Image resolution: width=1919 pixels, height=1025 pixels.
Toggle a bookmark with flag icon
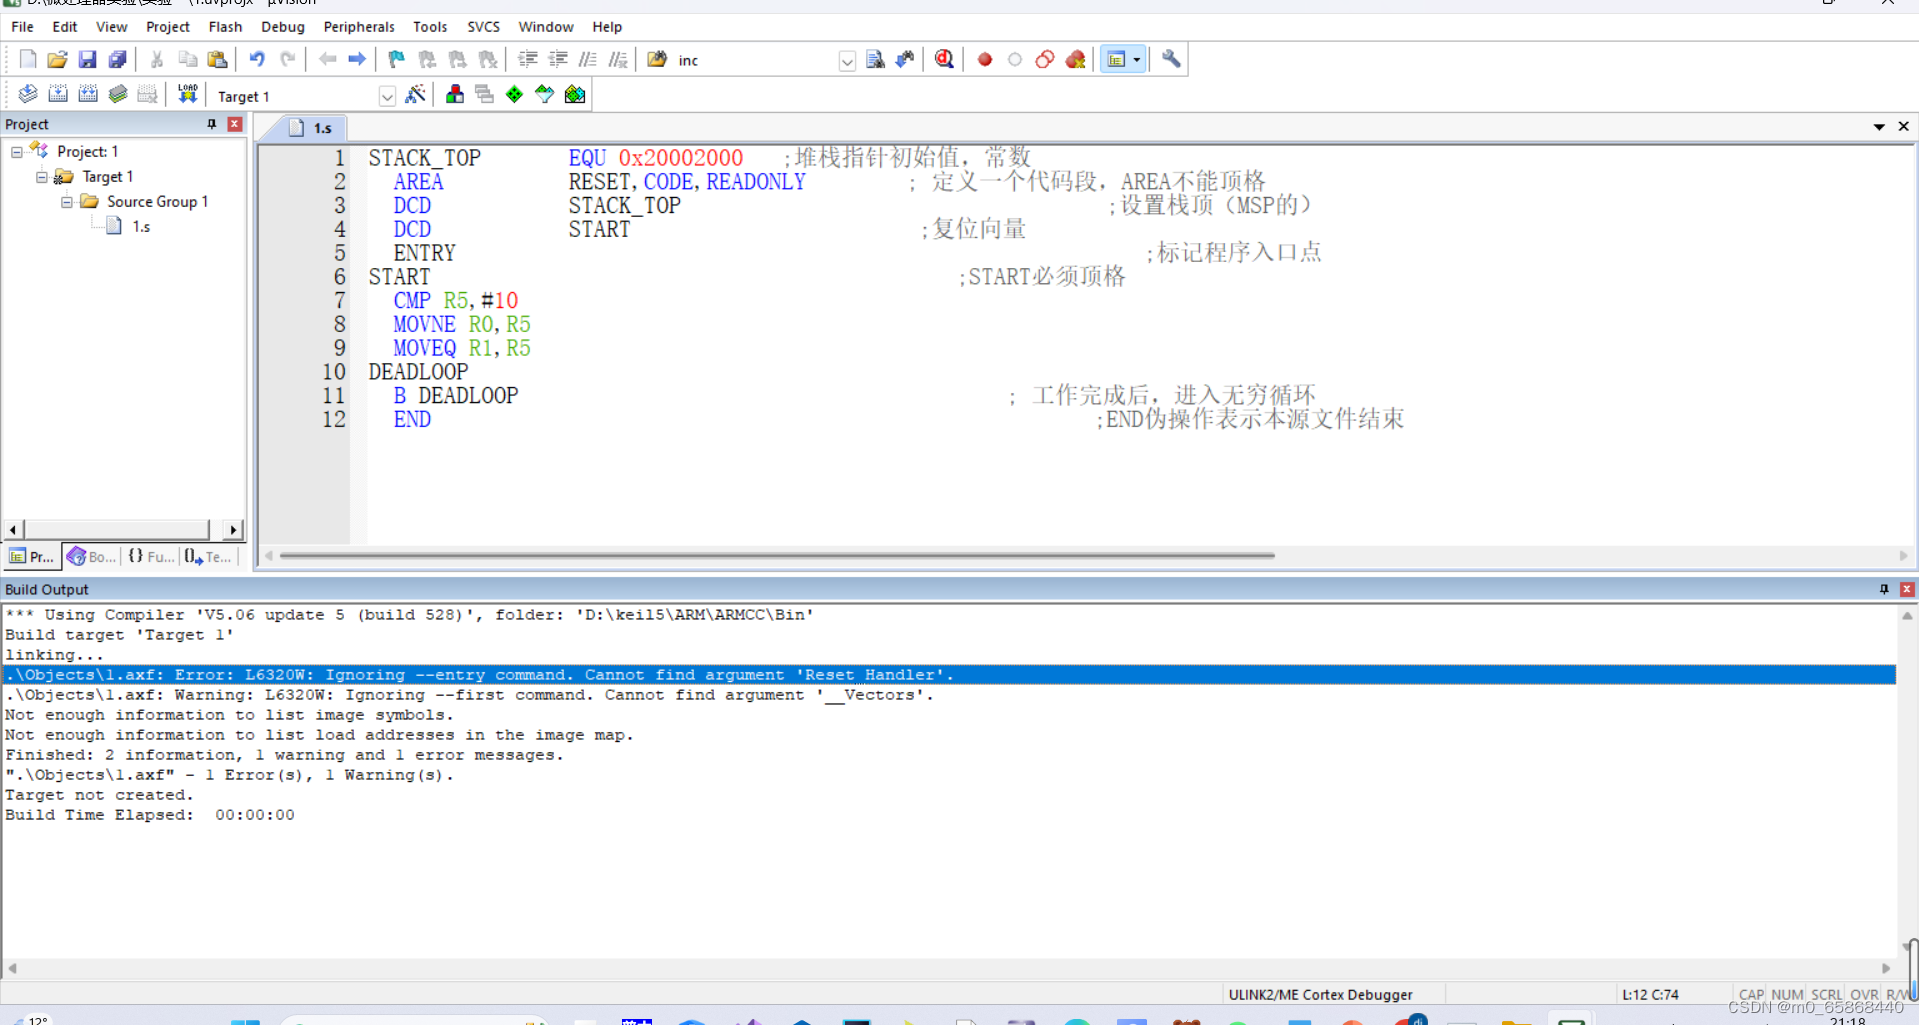(x=396, y=59)
